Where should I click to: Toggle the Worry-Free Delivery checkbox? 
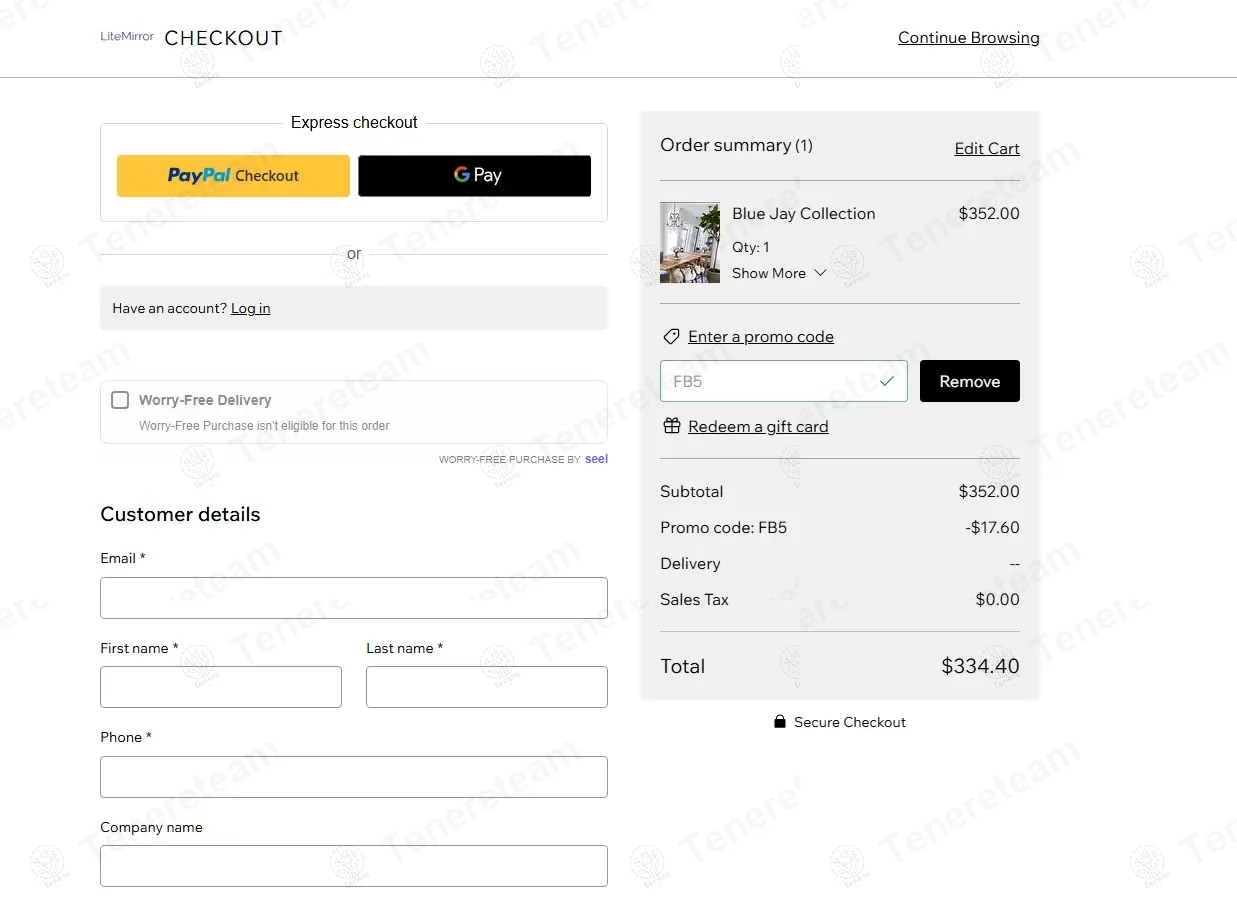point(120,400)
